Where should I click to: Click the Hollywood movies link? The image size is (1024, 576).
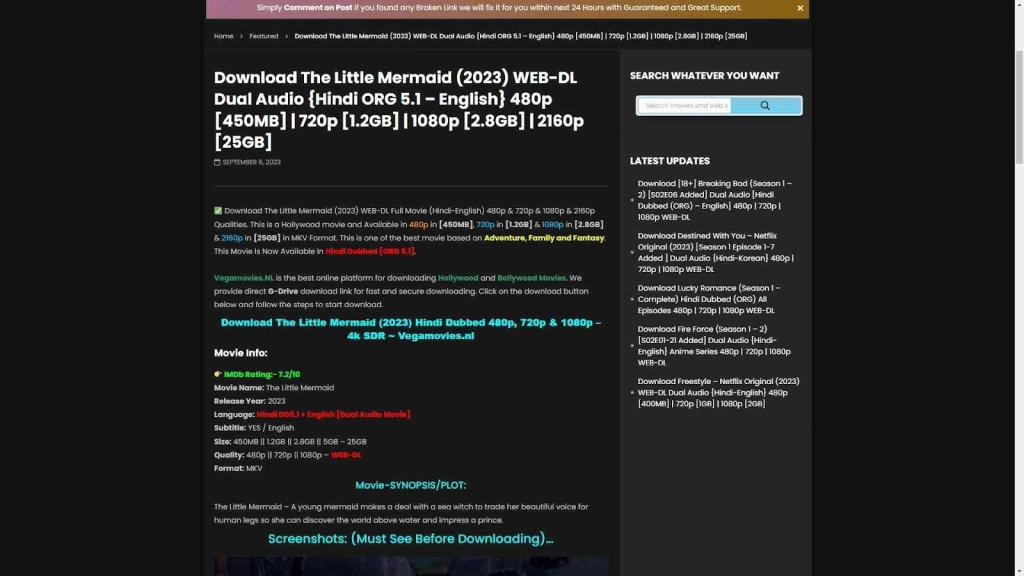click(x=458, y=278)
